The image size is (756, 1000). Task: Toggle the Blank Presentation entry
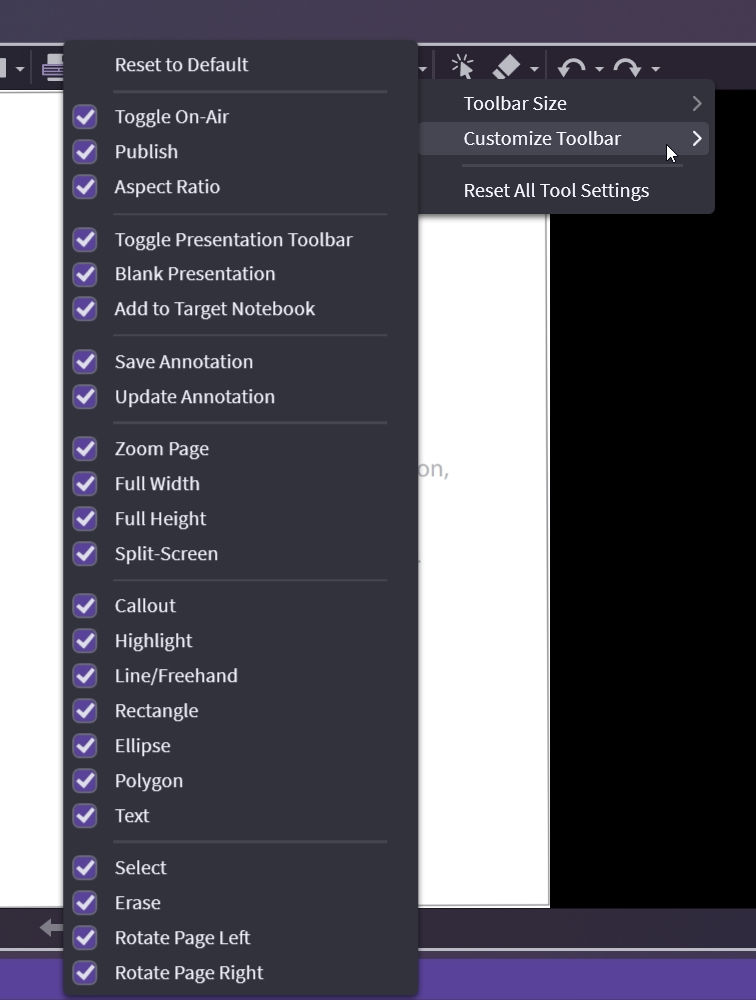(85, 274)
